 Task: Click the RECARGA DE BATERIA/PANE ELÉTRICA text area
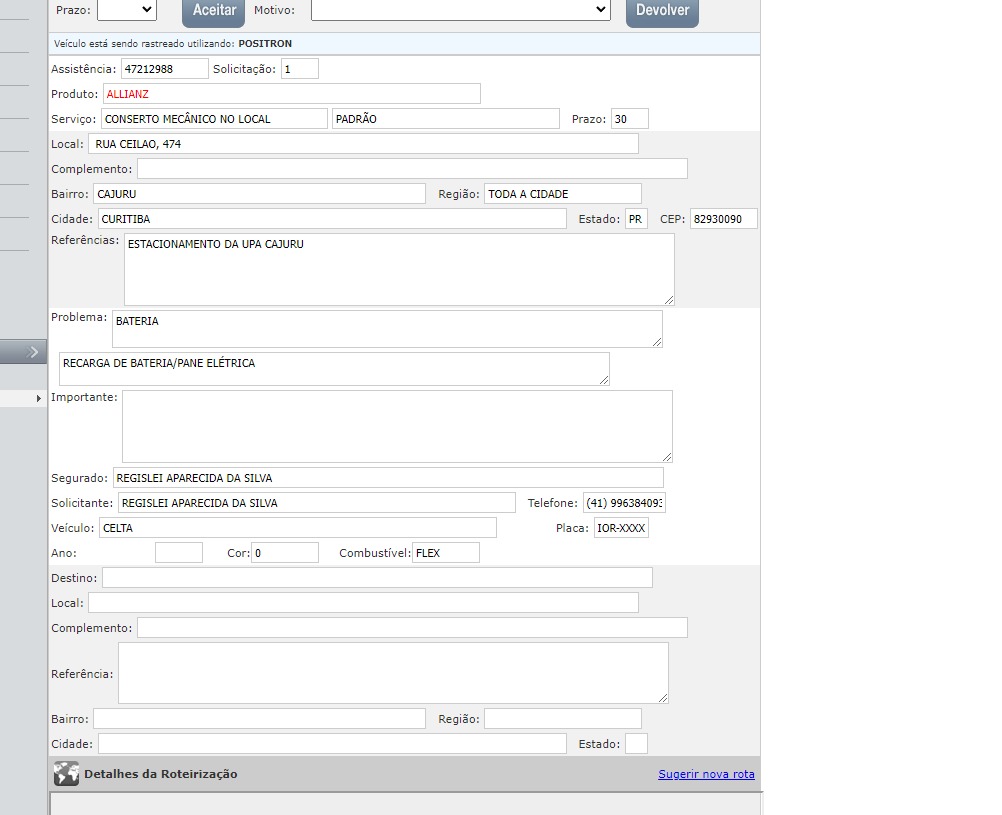click(334, 369)
